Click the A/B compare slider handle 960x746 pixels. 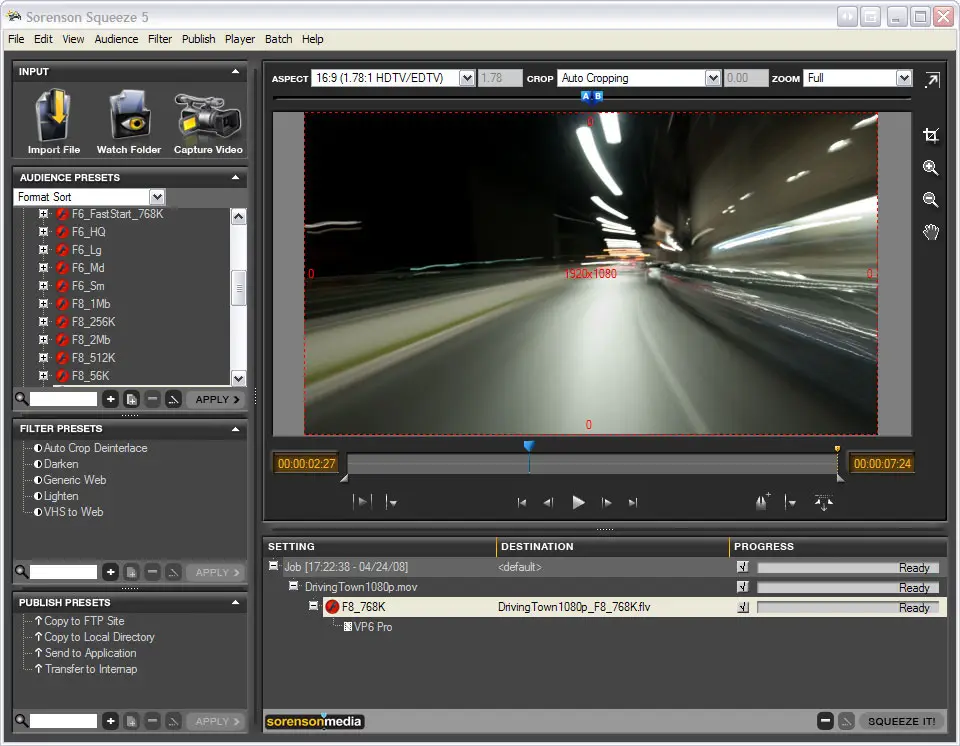tap(591, 96)
